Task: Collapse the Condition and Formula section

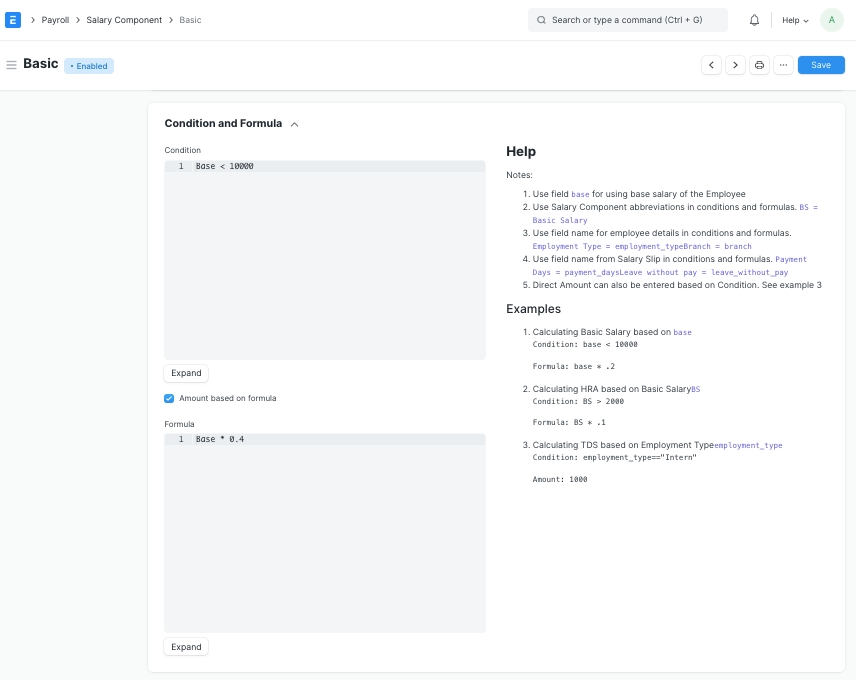Action: click(x=294, y=124)
